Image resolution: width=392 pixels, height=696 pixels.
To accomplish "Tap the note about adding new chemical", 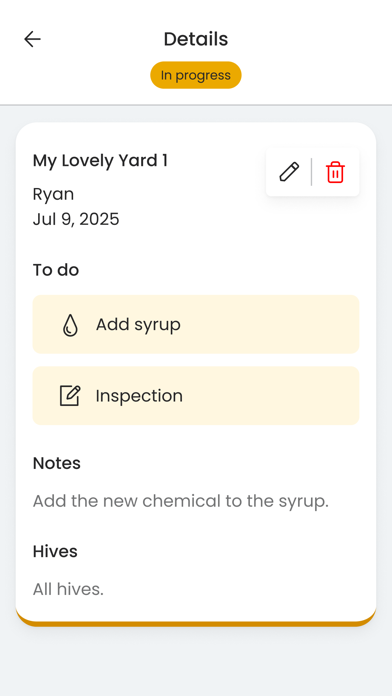I will (x=181, y=501).
